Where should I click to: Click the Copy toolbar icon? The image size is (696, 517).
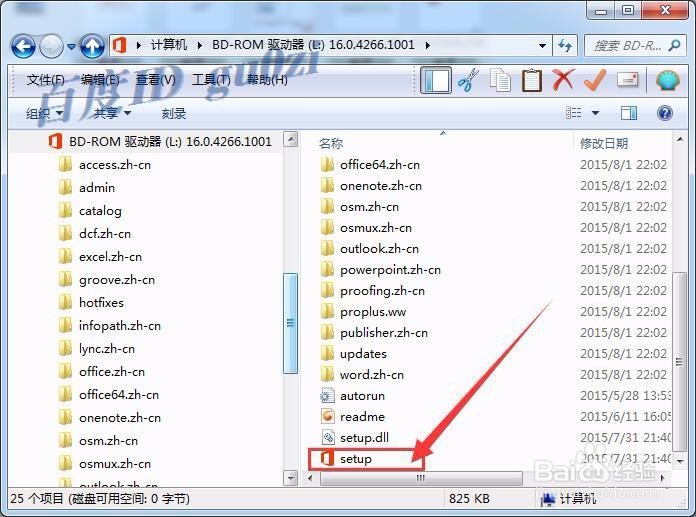(500, 80)
